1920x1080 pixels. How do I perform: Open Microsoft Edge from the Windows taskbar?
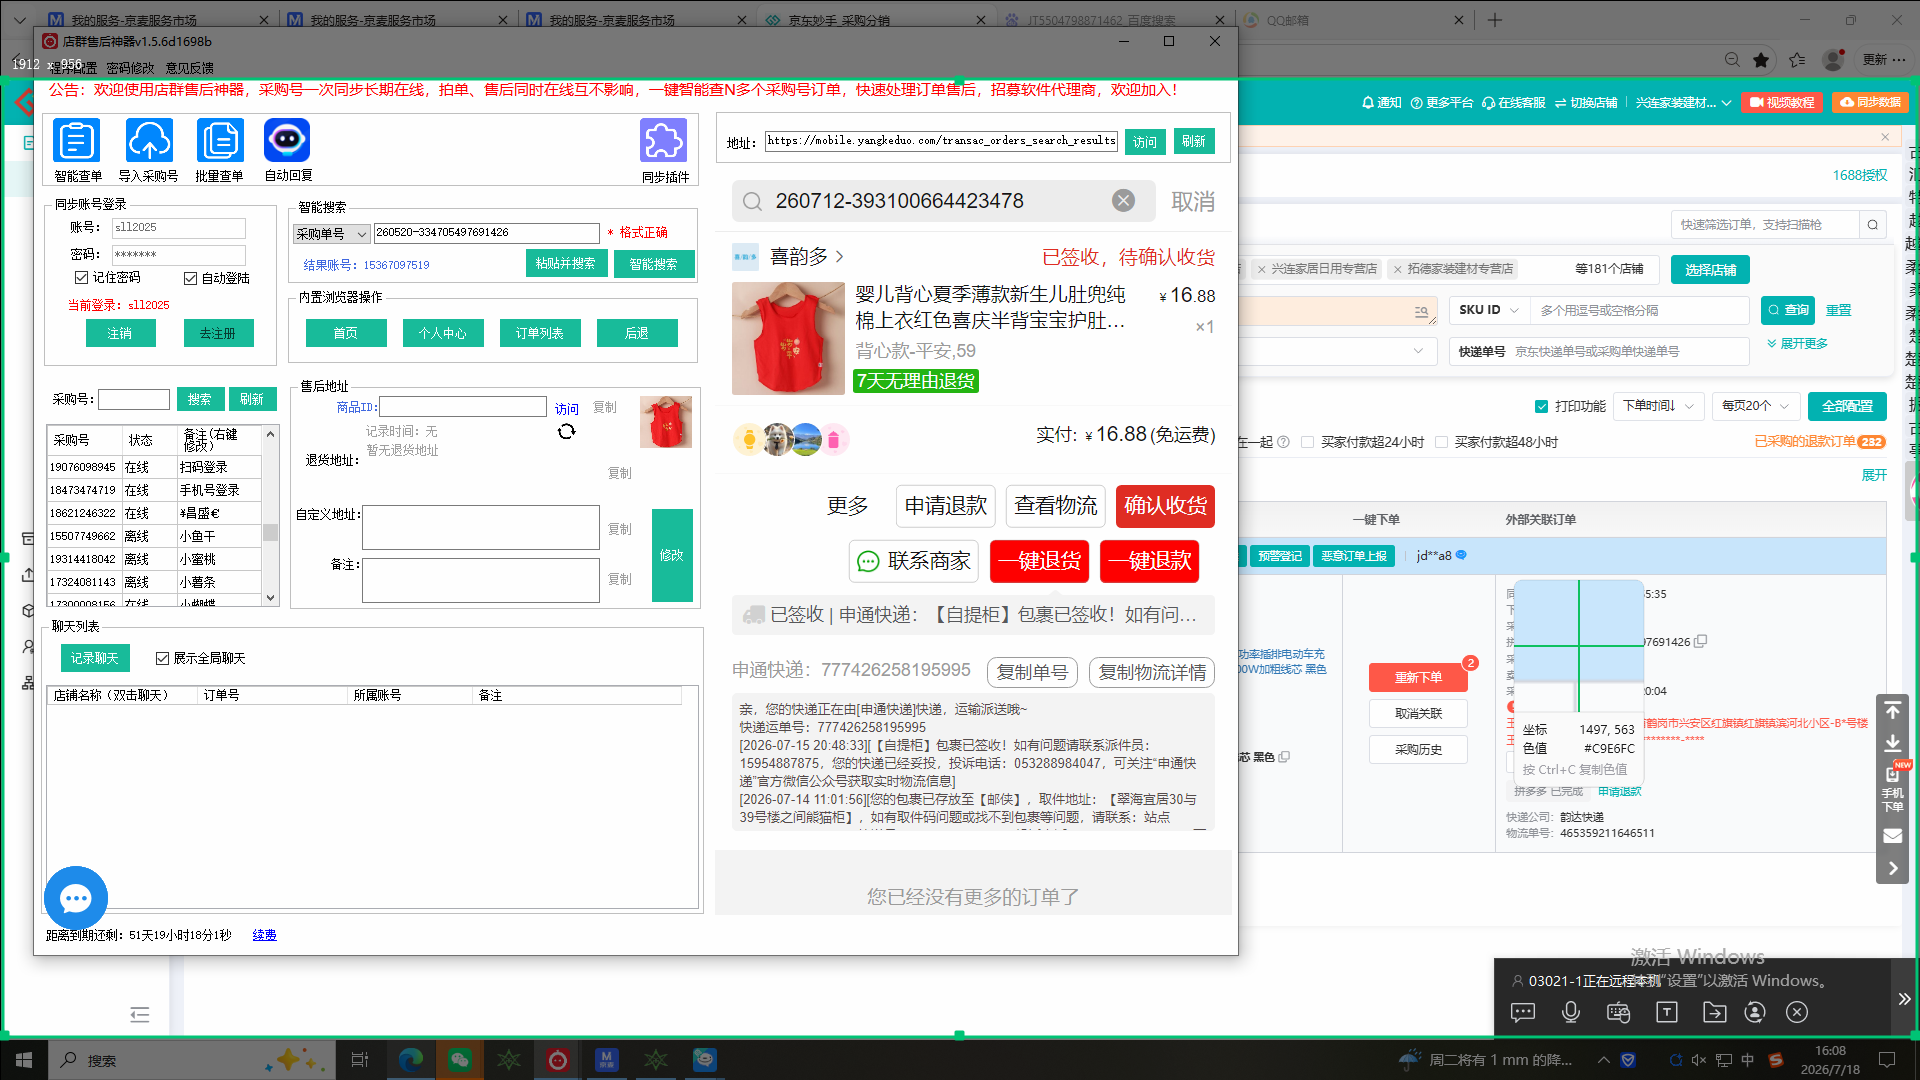411,1060
